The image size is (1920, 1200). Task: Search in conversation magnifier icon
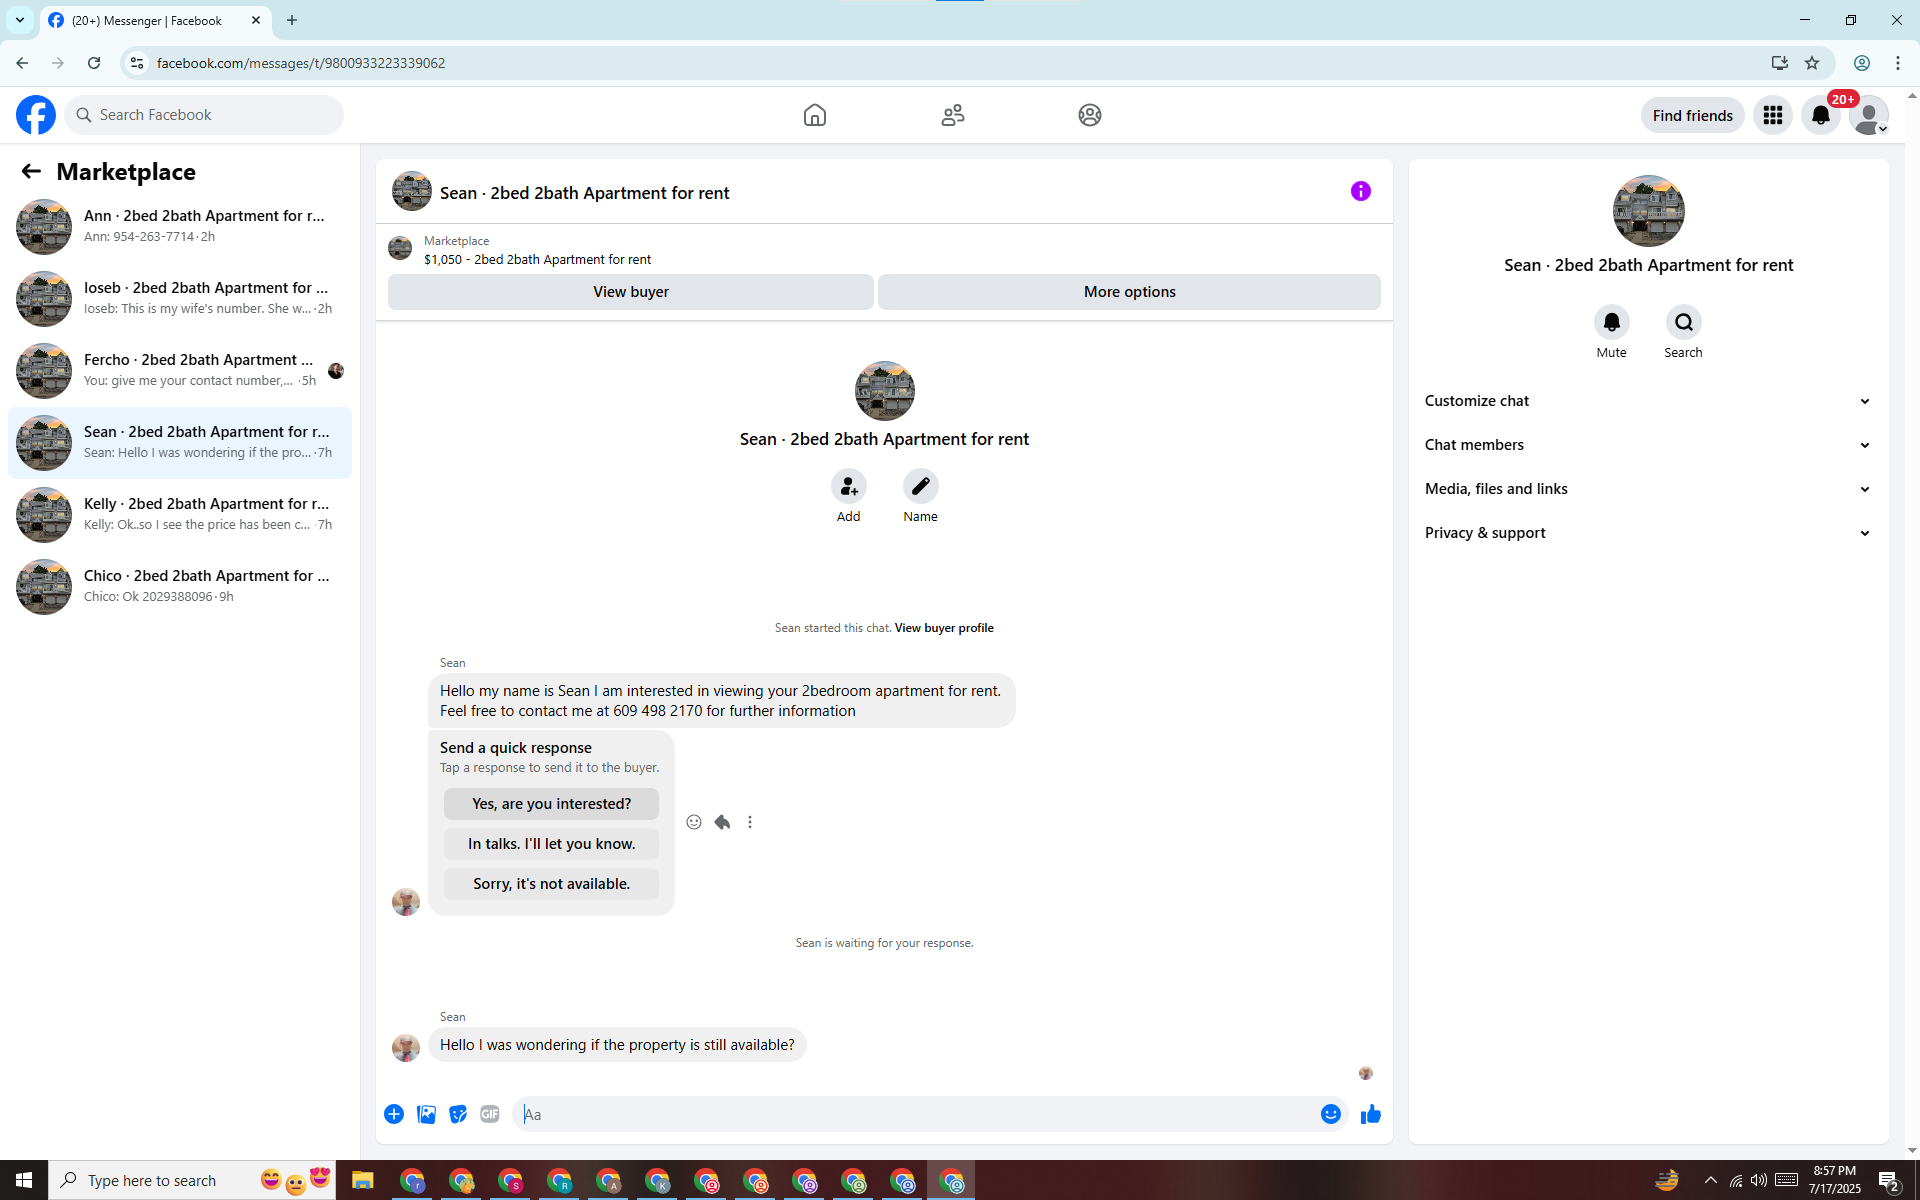[1684, 322]
